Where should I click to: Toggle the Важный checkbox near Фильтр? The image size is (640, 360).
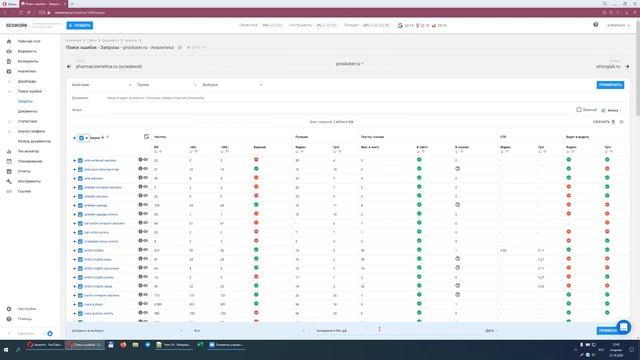tap(579, 110)
